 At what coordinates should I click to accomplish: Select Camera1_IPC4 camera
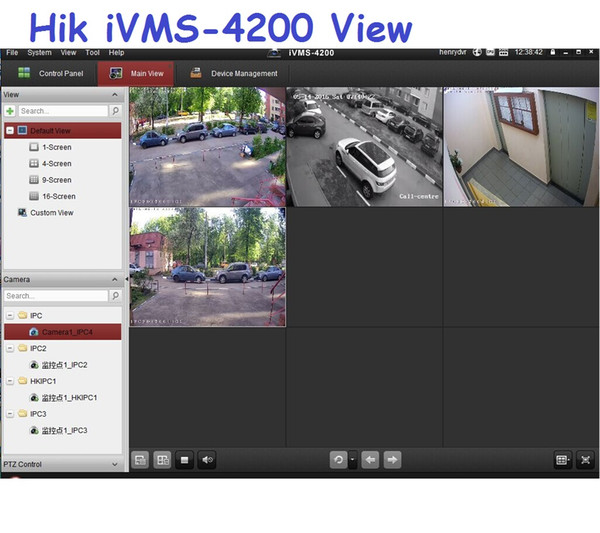tap(63, 332)
